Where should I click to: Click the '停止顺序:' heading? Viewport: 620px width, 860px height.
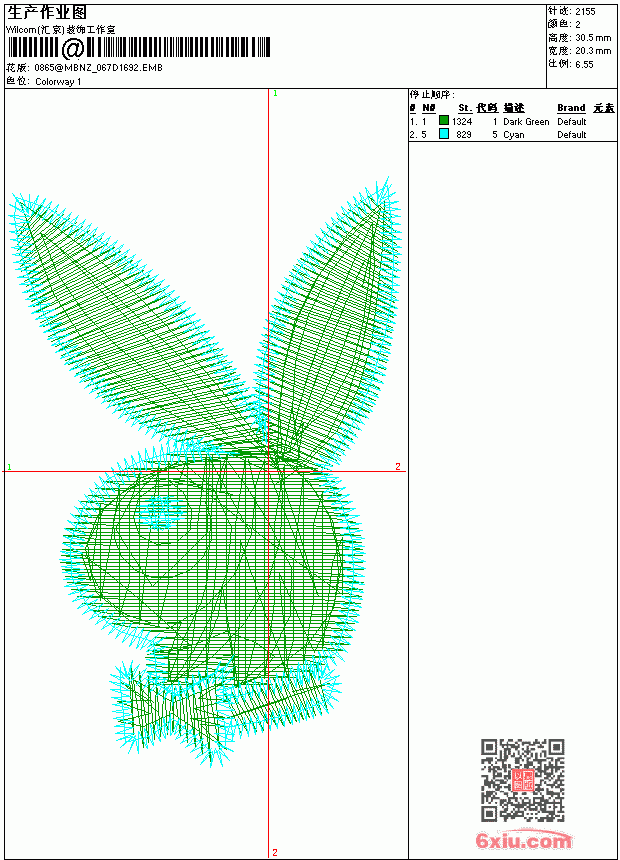[x=432, y=95]
